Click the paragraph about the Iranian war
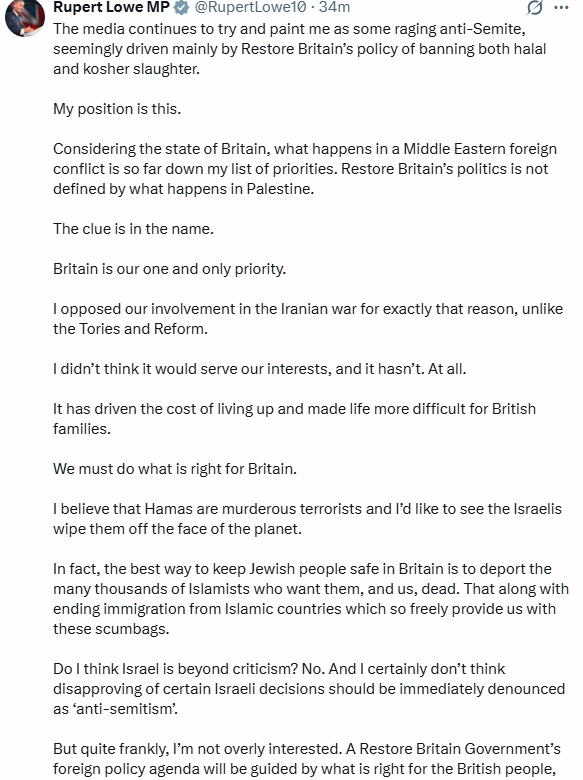This screenshot has width=583, height=780. point(308,319)
